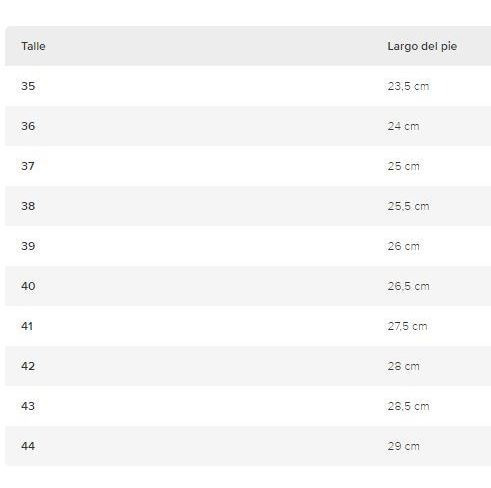This screenshot has width=491, height=488.
Task: Select size 39 row
Action: click(x=248, y=246)
